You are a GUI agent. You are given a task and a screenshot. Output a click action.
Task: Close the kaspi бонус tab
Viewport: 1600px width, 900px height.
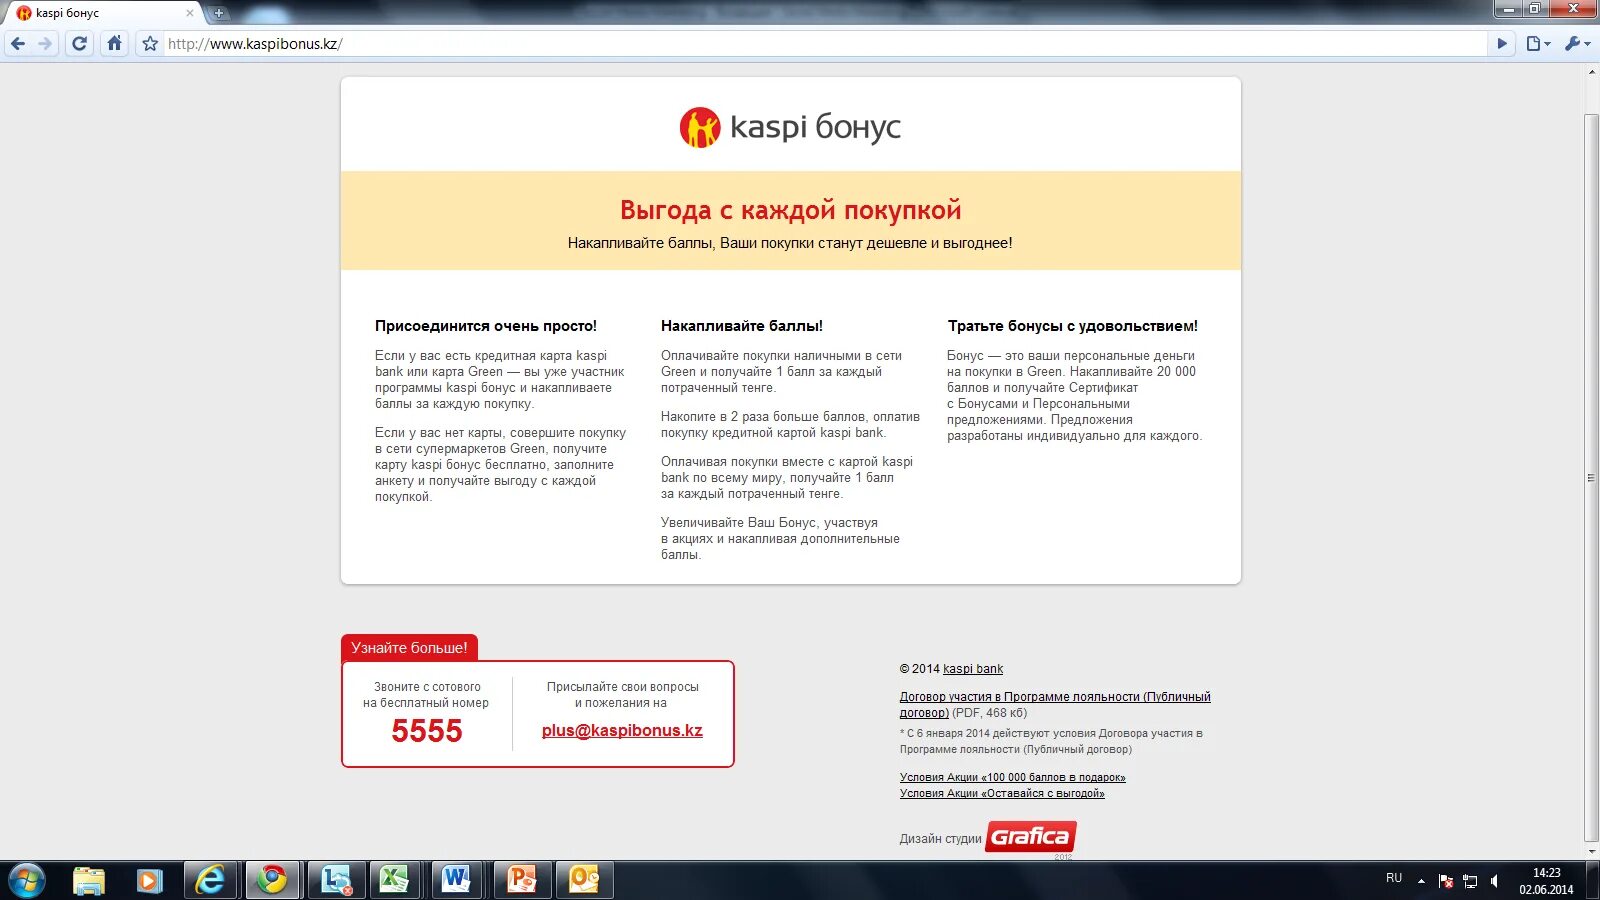click(190, 13)
